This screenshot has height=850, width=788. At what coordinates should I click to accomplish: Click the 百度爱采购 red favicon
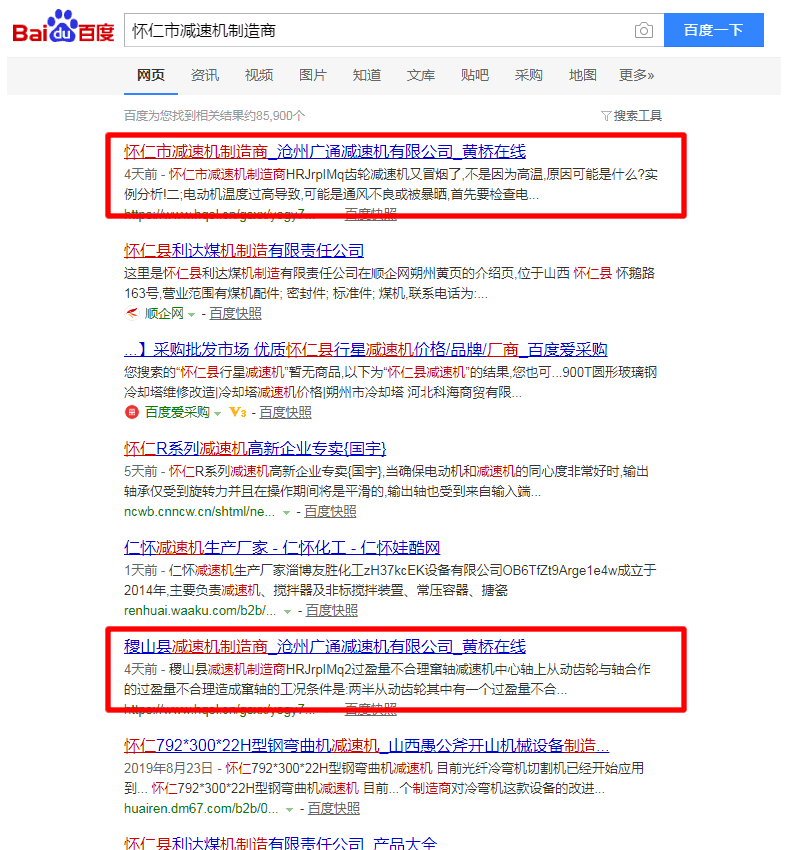click(132, 412)
